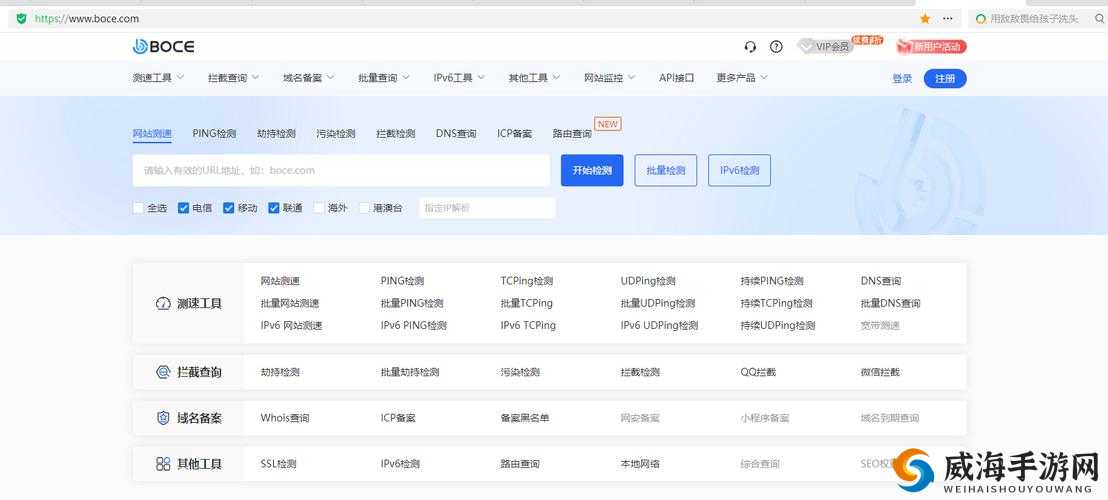
Task: Click the 测速工具 speedometer category icon
Action: (x=163, y=304)
